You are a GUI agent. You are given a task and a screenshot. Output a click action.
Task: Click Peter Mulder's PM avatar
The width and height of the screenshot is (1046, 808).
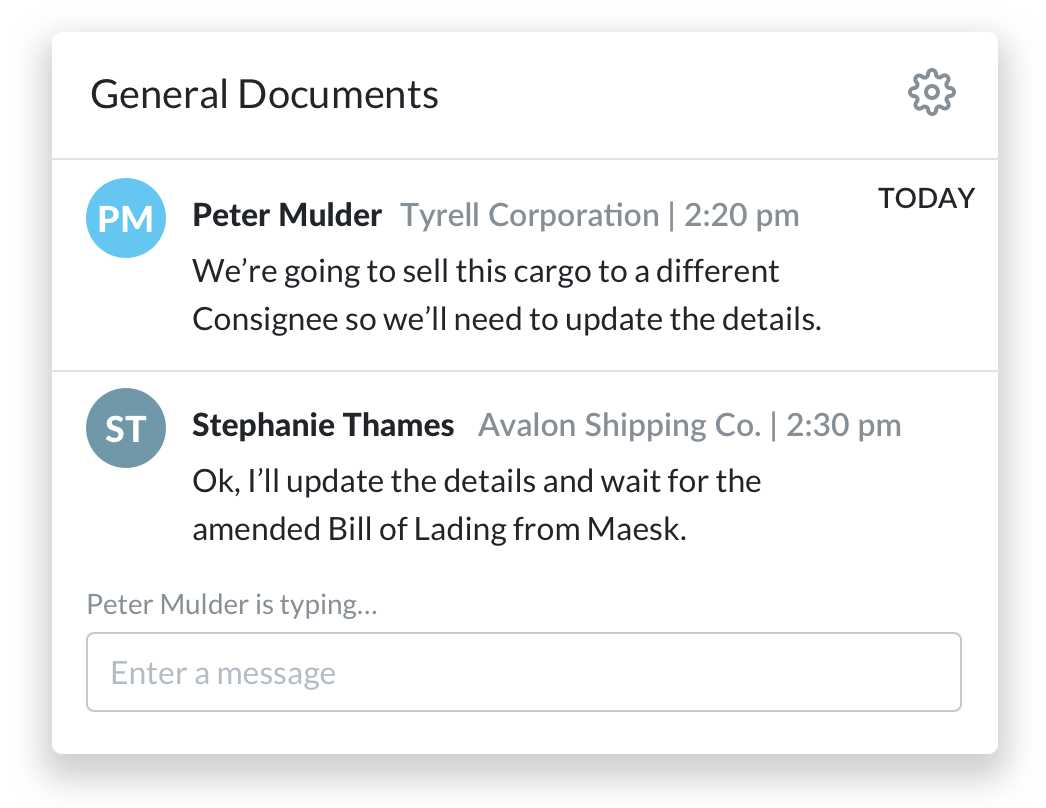click(x=126, y=218)
